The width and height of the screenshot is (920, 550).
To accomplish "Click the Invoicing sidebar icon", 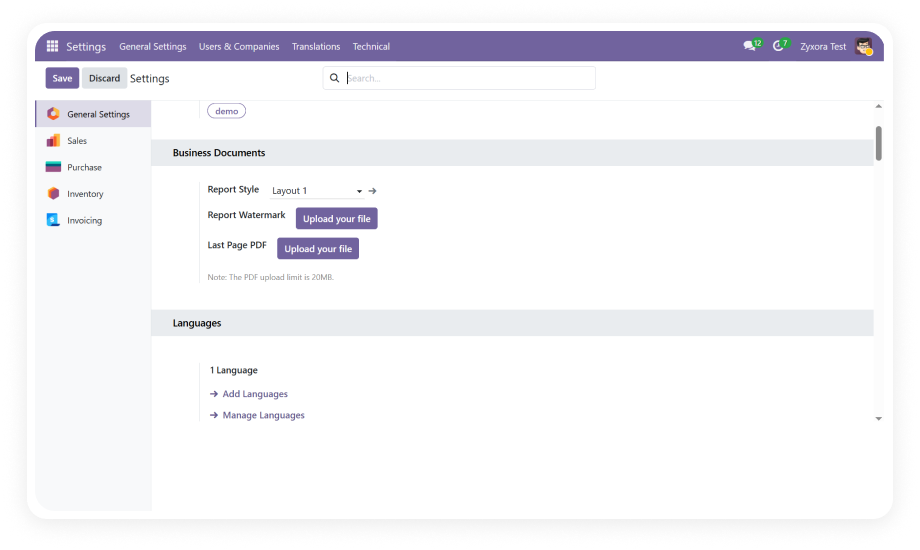I will tap(53, 220).
